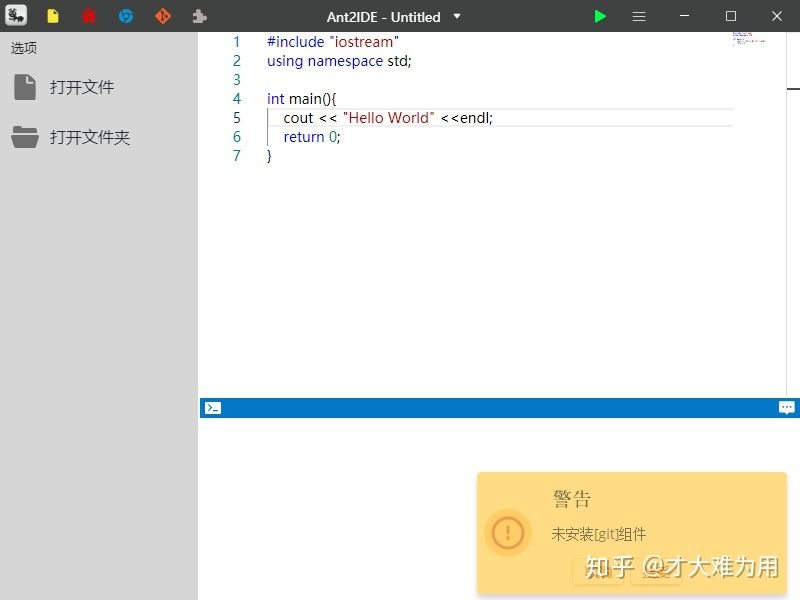Screen dimensions: 800x600
Task: Click the warning exclamation icon
Action: tap(508, 533)
